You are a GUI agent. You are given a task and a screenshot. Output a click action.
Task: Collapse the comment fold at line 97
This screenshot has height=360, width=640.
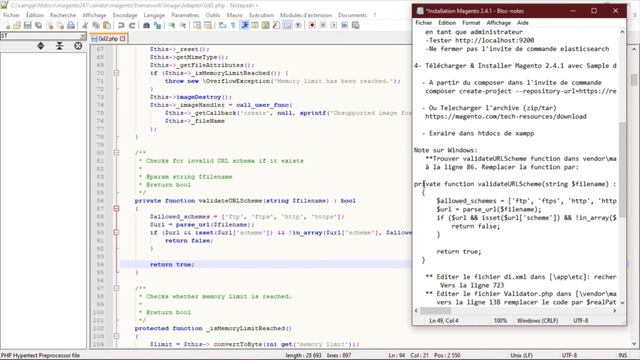(116, 288)
